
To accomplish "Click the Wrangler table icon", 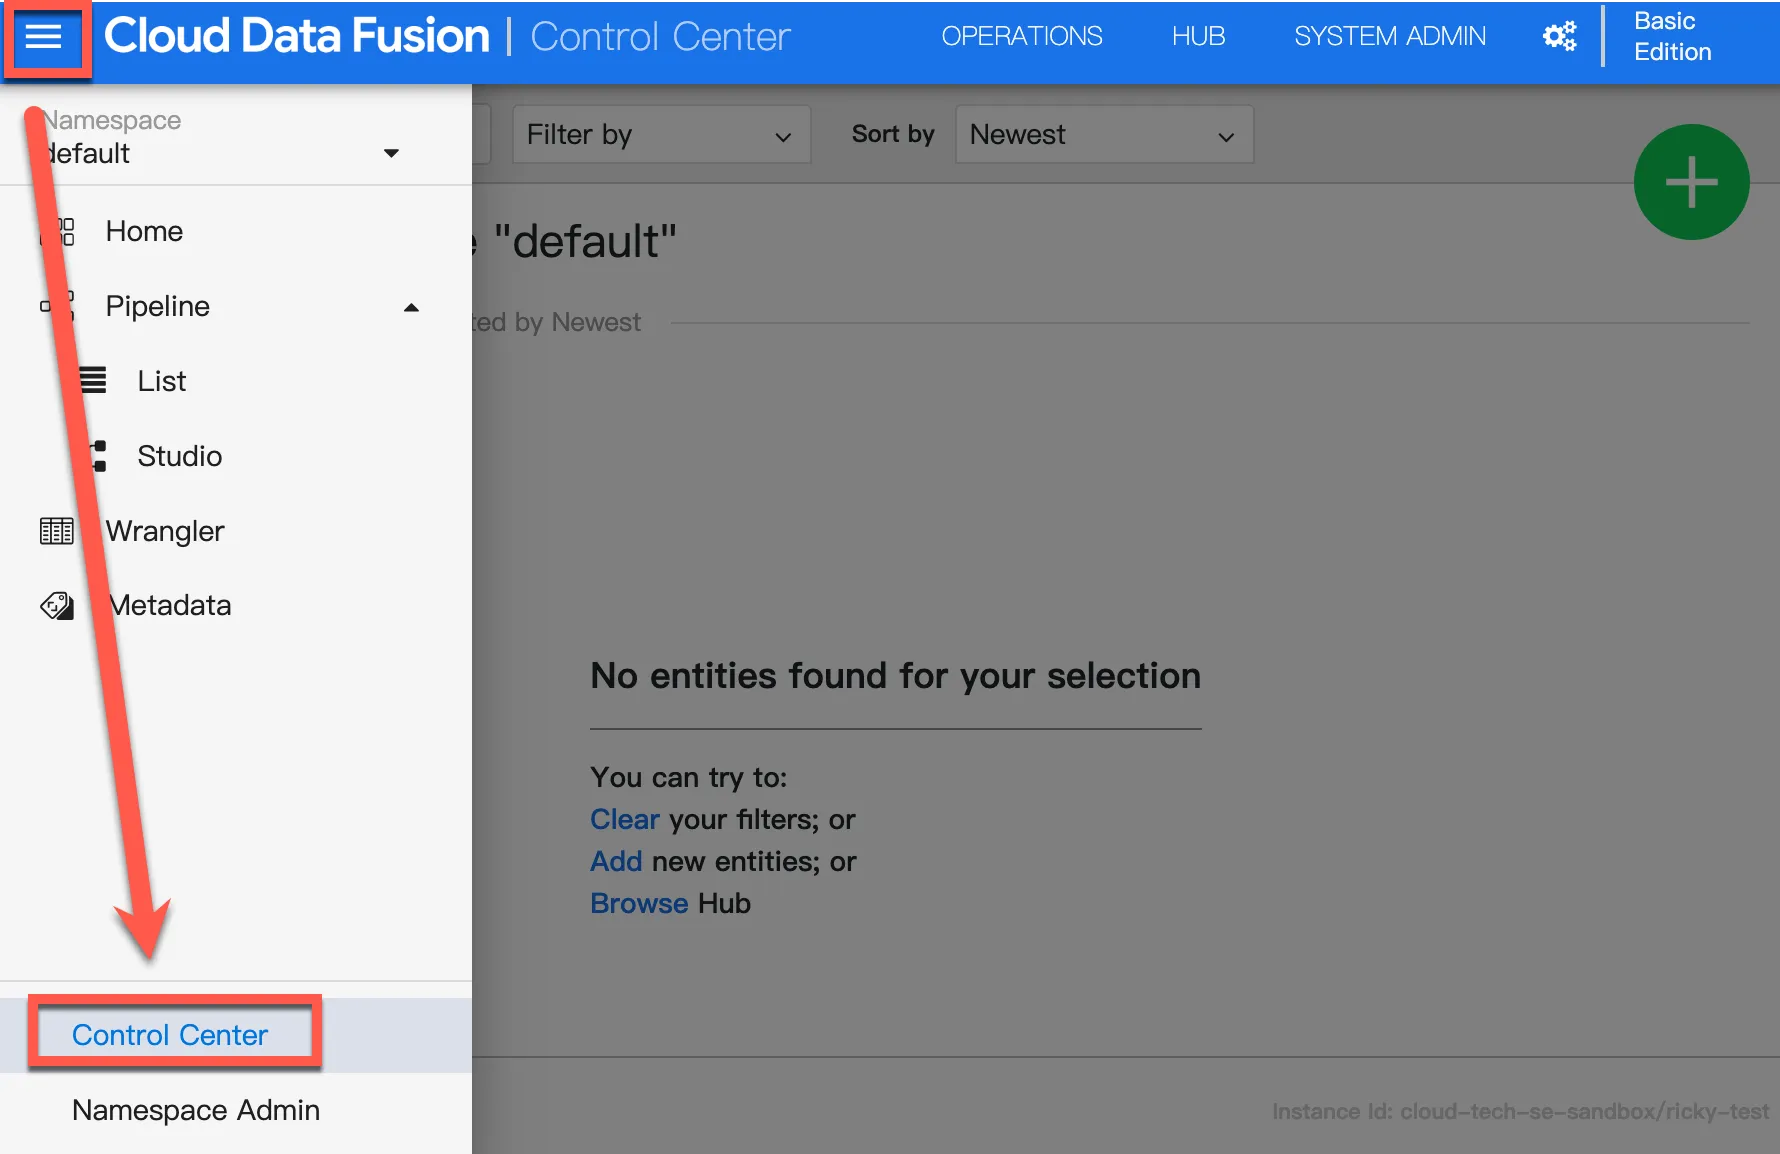I will (57, 531).
